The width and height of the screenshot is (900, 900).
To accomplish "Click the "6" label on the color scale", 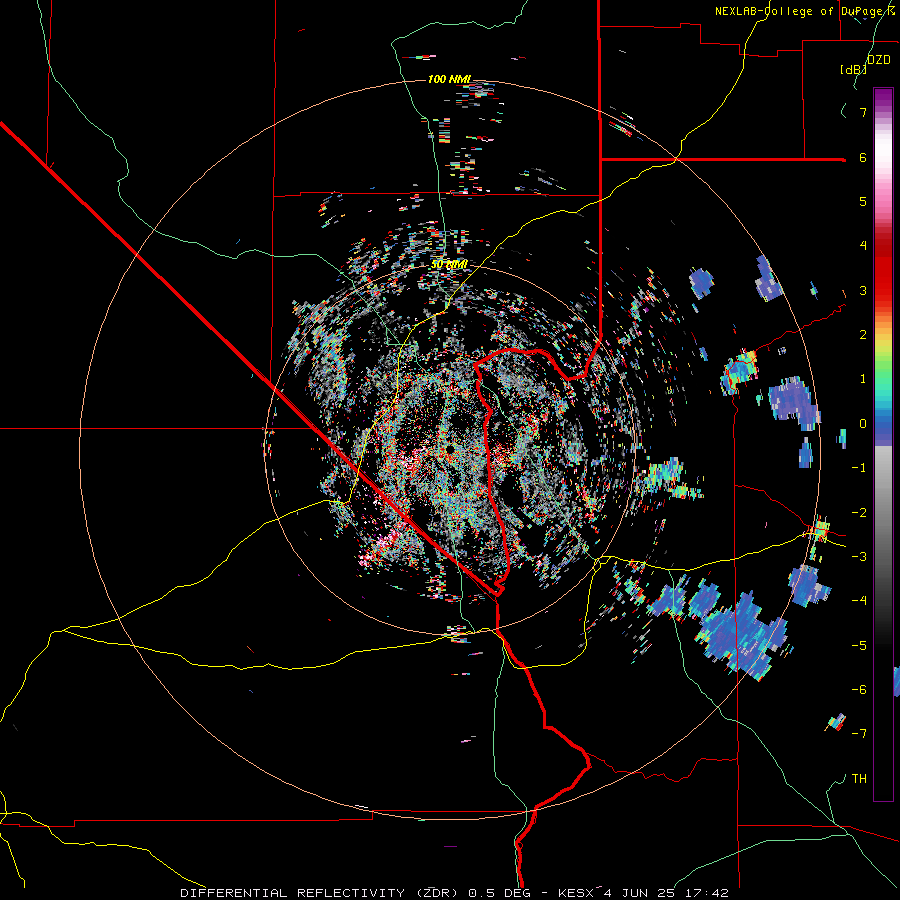I will click(863, 157).
